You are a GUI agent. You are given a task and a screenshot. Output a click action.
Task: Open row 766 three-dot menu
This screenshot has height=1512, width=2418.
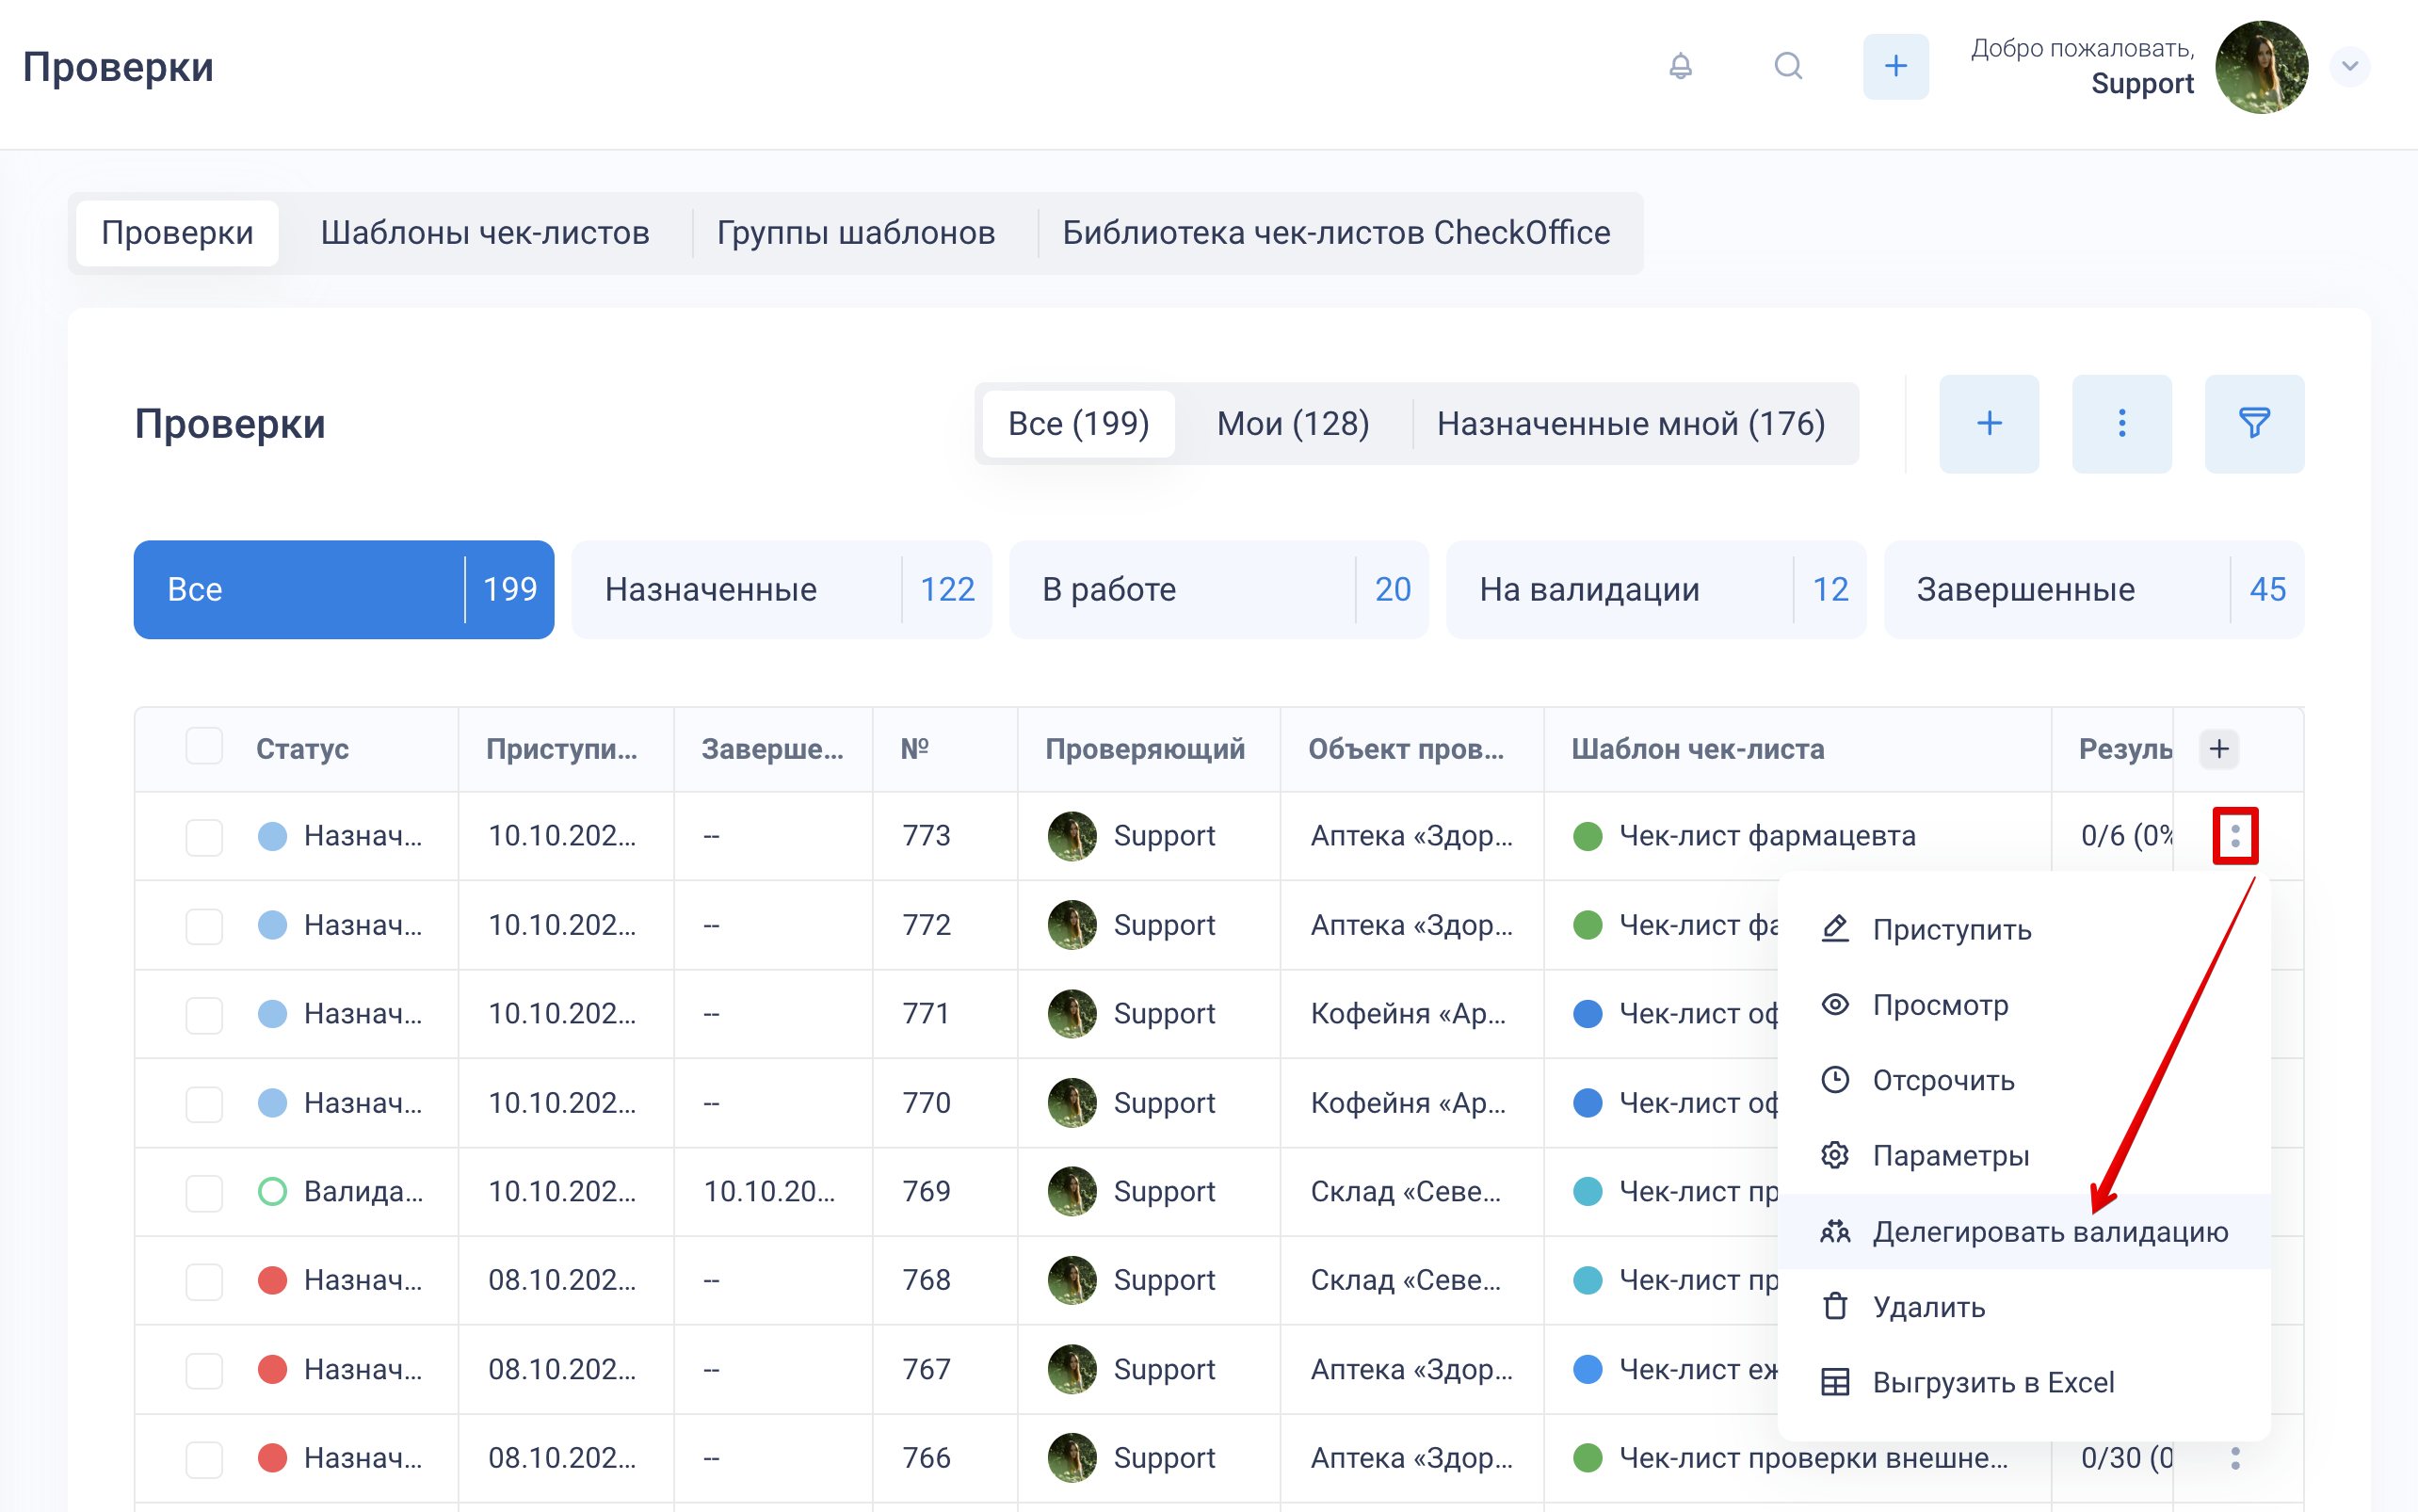2235,1458
